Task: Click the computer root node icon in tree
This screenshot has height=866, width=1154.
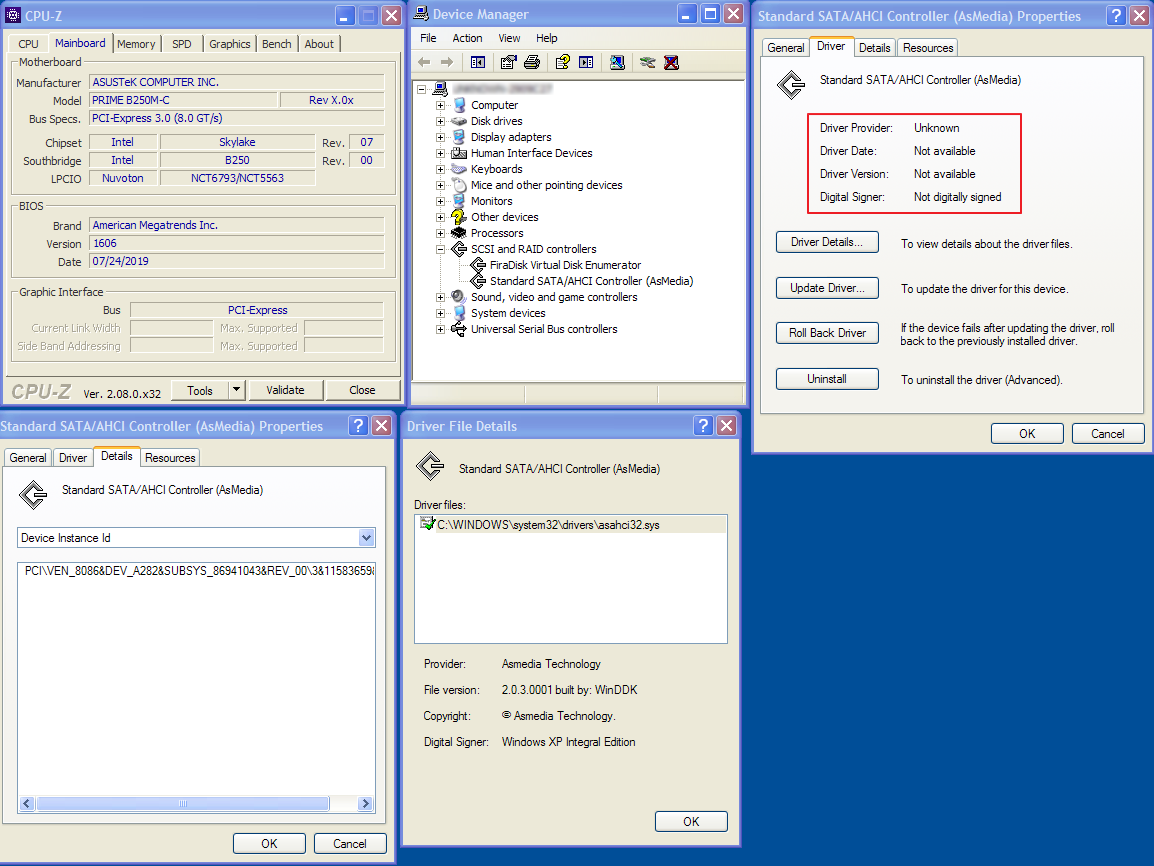Action: (x=440, y=89)
